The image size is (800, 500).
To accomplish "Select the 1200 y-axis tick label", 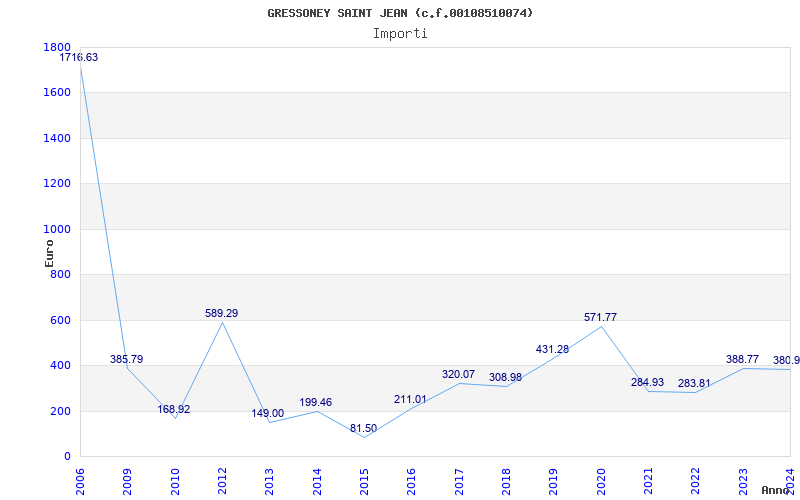I will (x=57, y=184).
